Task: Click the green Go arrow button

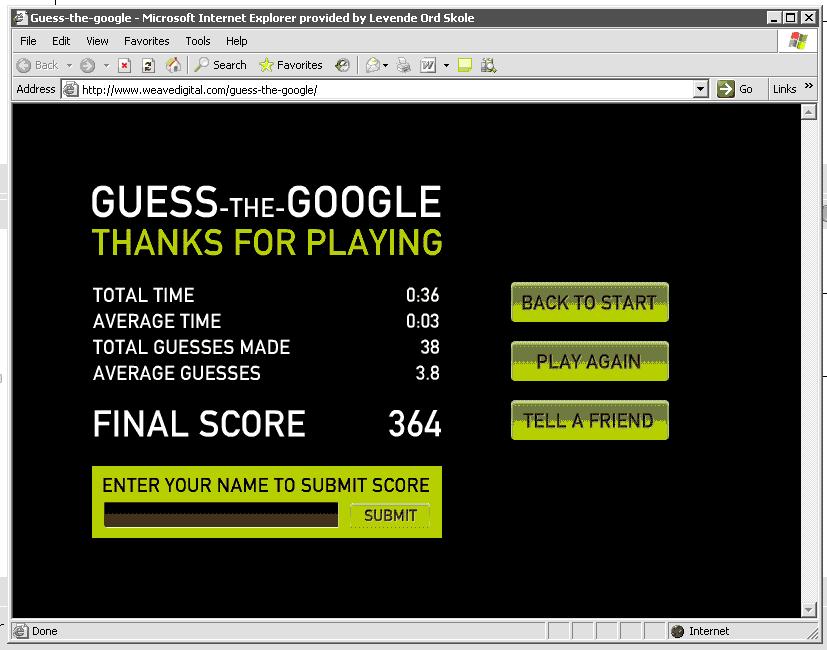Action: (726, 89)
